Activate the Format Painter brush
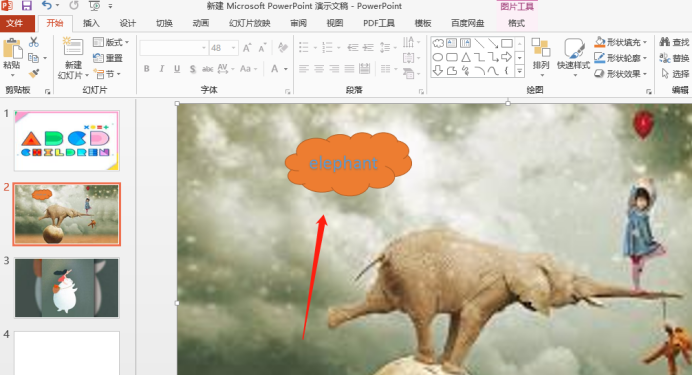The image size is (693, 375). point(34,73)
